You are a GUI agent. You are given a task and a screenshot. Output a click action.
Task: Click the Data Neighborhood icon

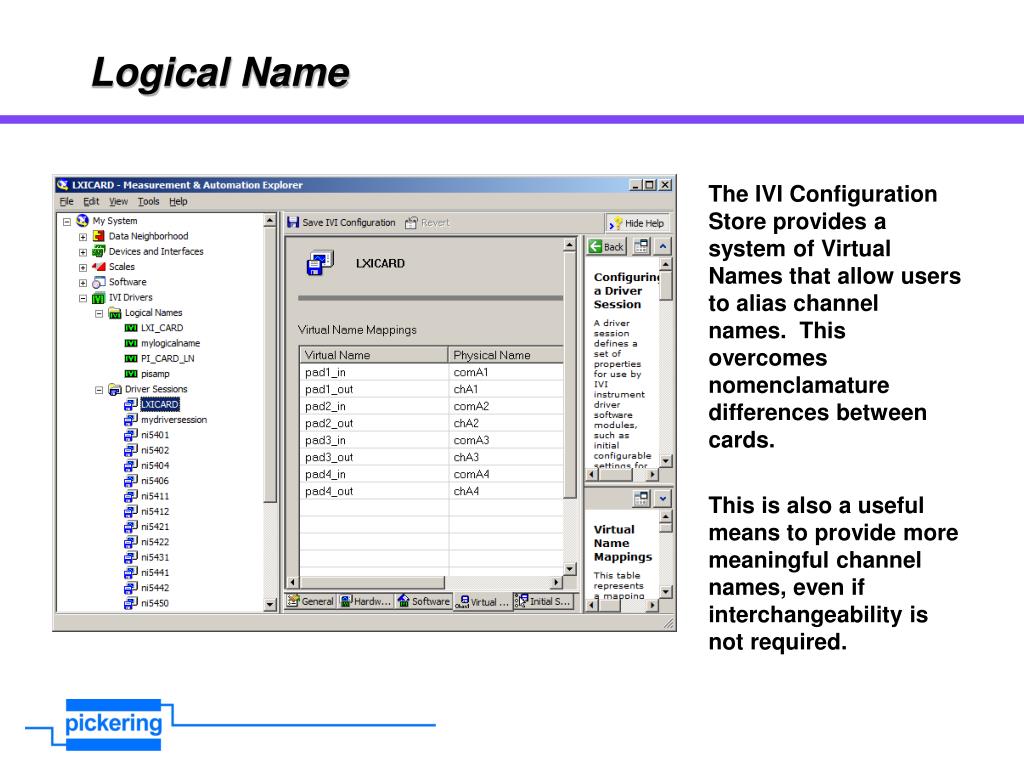coord(99,236)
